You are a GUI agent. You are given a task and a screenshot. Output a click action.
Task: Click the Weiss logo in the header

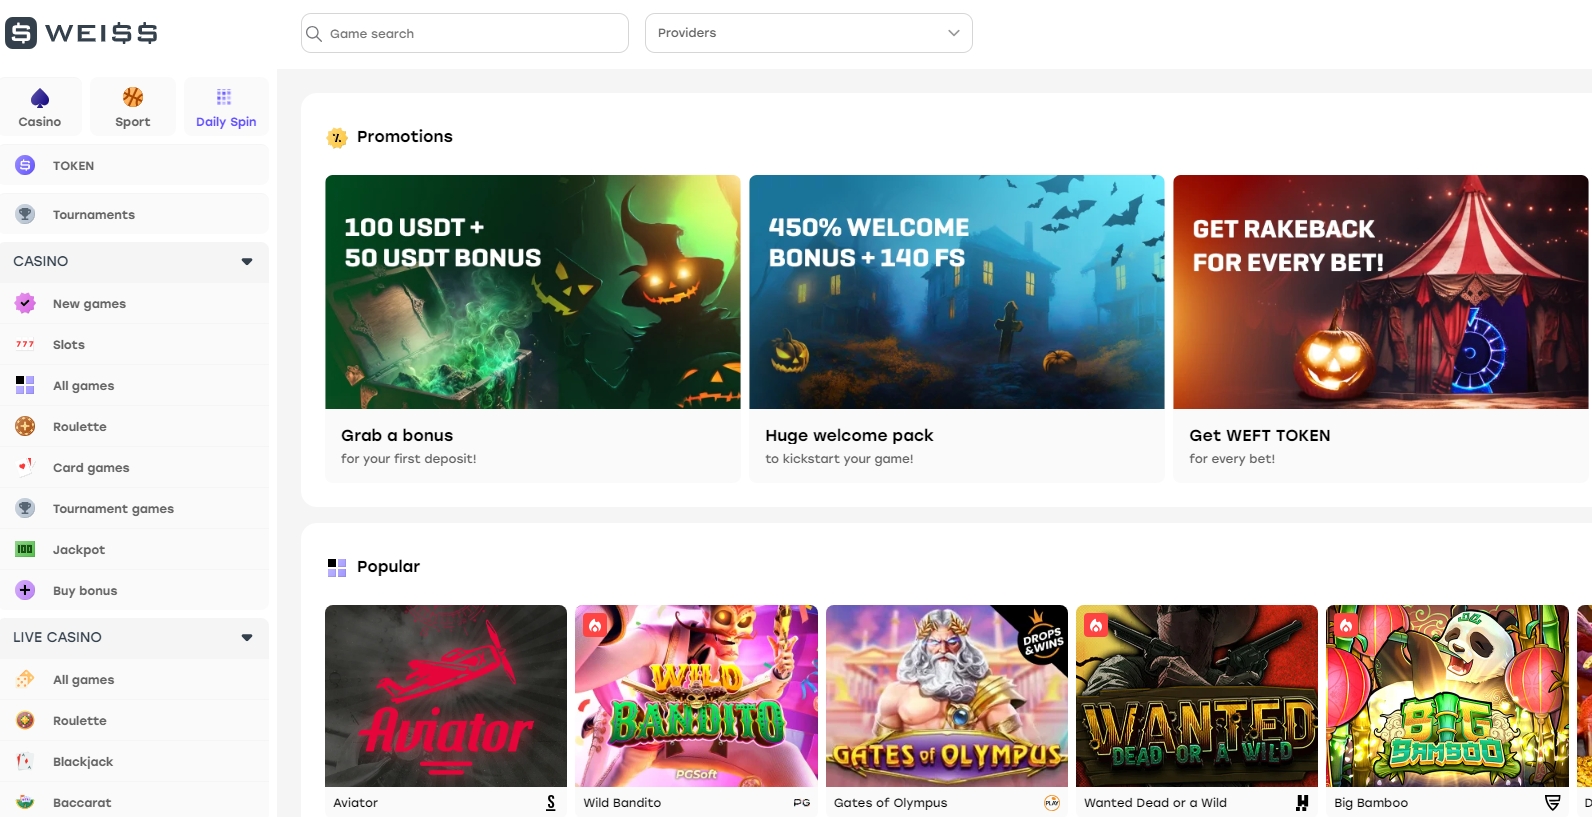click(81, 33)
